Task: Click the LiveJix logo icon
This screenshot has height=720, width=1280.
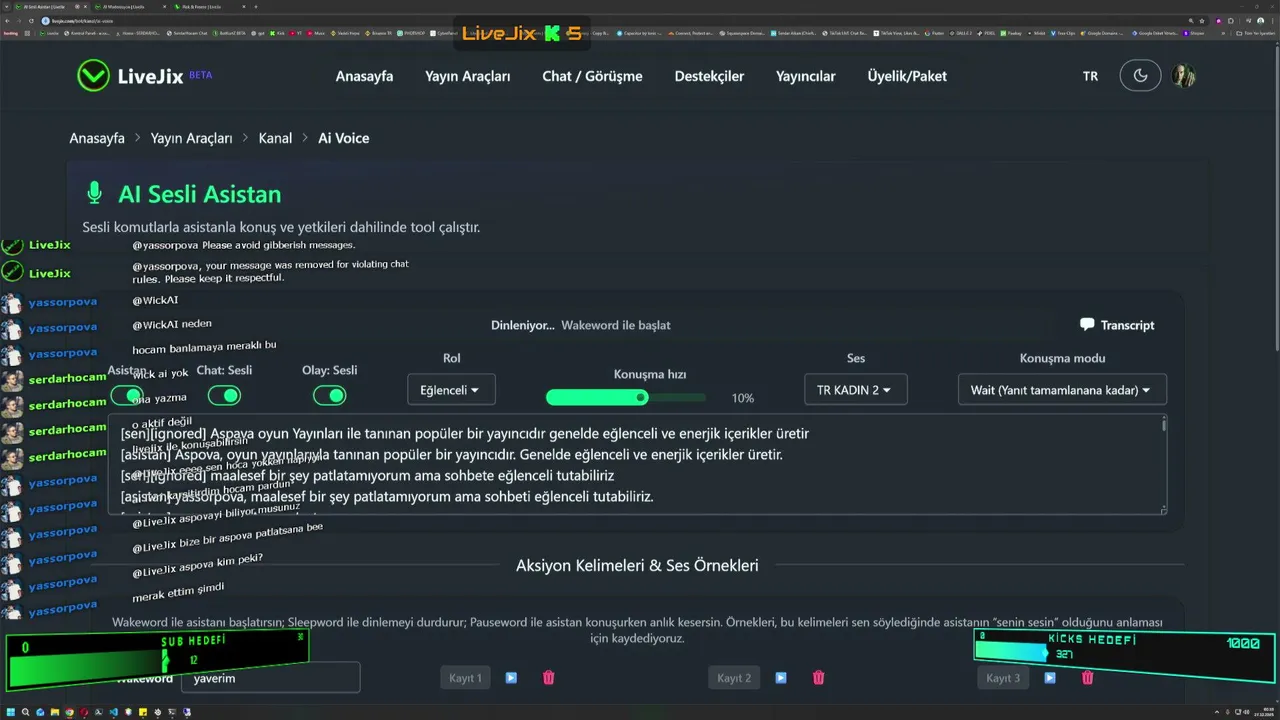Action: [x=93, y=76]
